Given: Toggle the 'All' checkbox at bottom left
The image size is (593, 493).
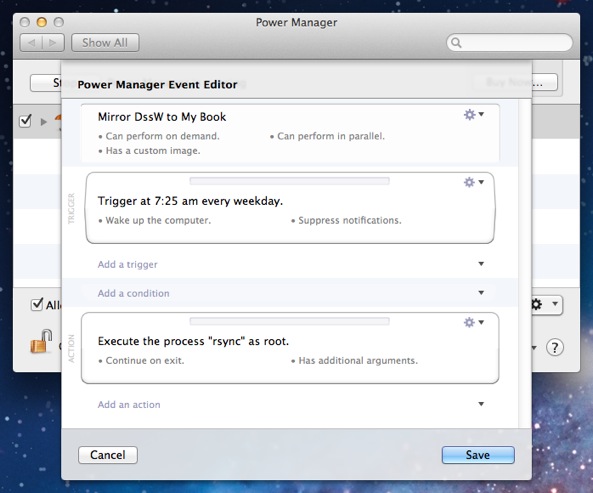Looking at the screenshot, I should pyautogui.click(x=37, y=304).
